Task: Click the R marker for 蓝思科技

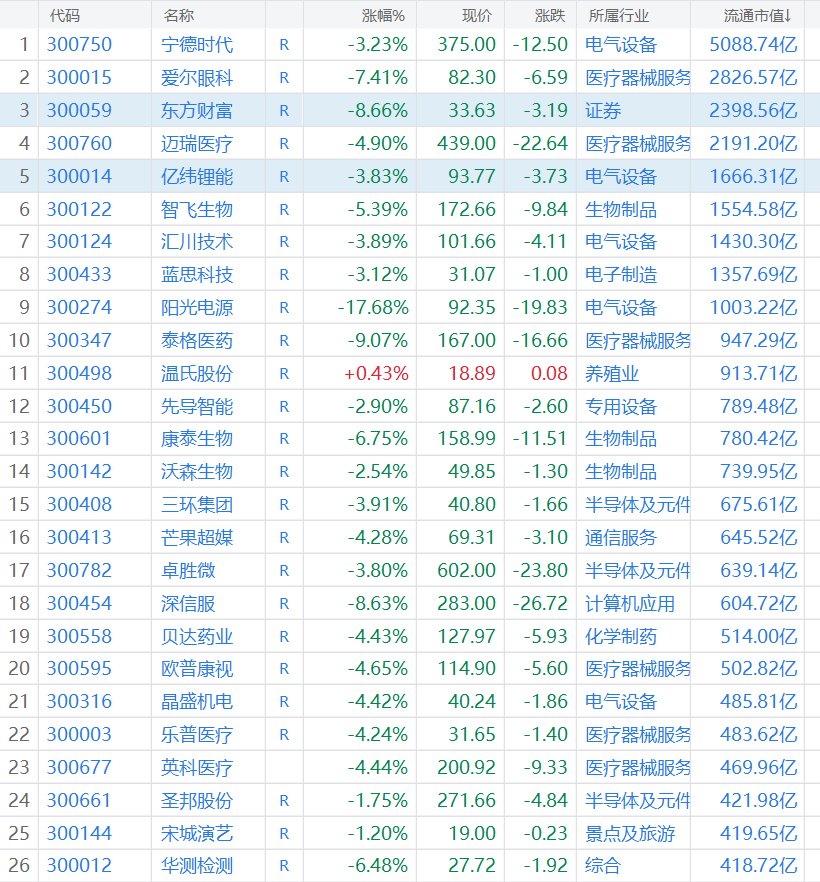Action: 284,274
